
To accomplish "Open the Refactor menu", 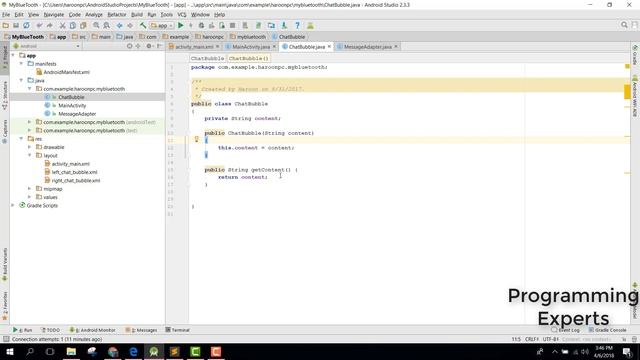I will coord(117,15).
